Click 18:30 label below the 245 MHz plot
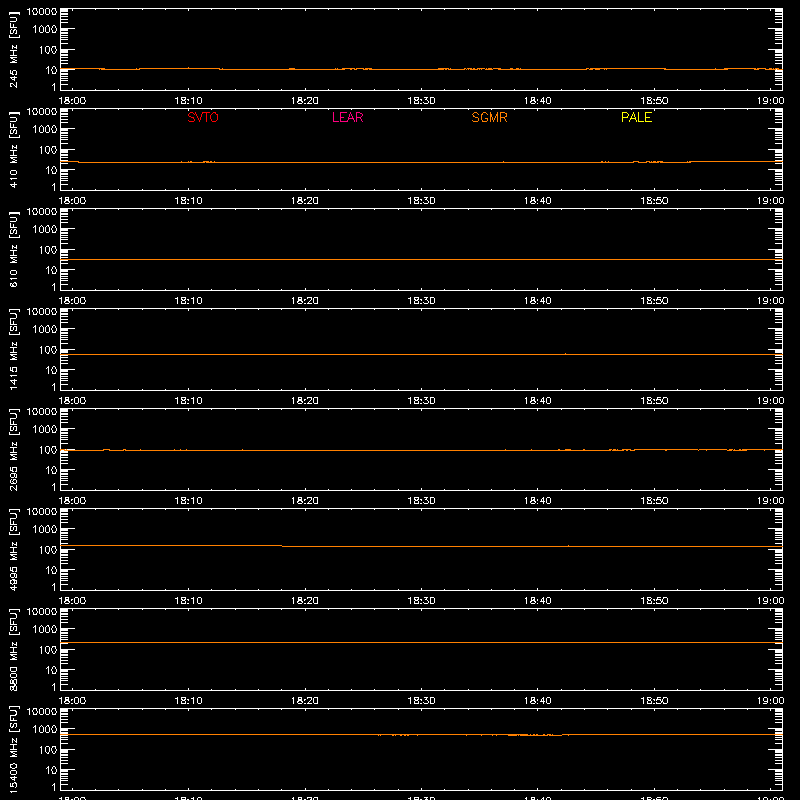Screen dimensions: 800x800 pyautogui.click(x=421, y=101)
